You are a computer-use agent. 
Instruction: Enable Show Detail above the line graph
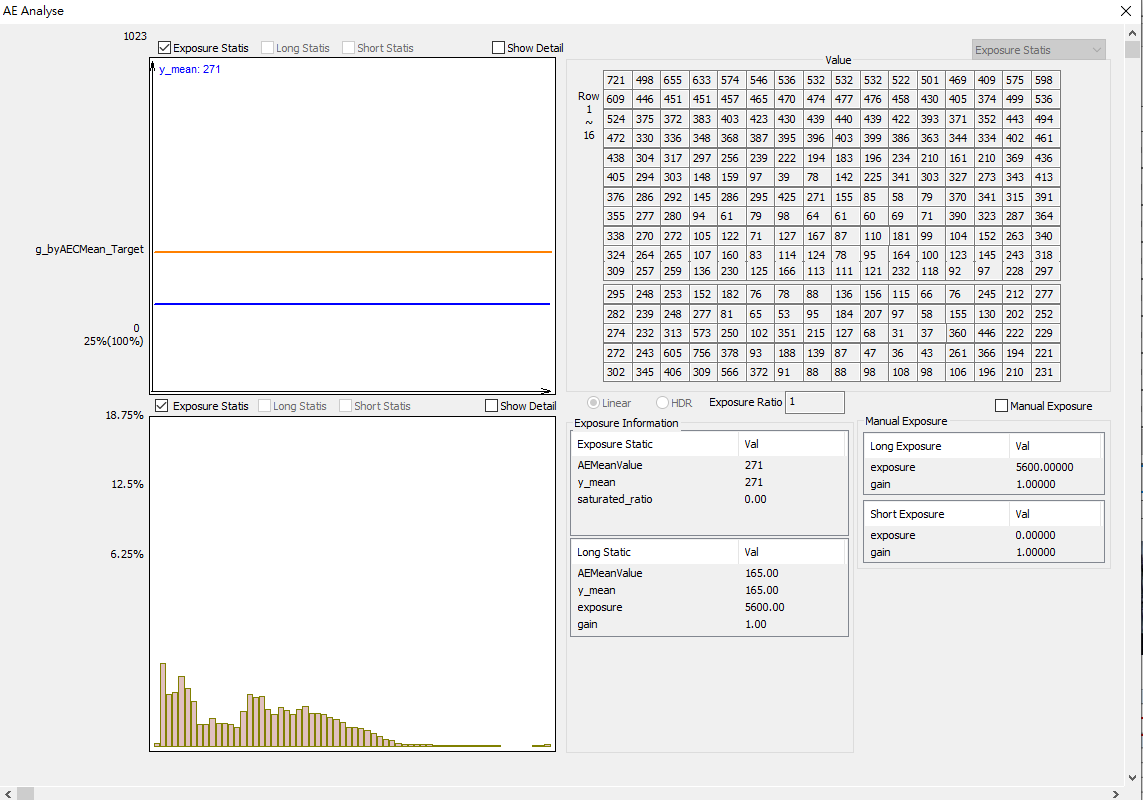[x=499, y=48]
